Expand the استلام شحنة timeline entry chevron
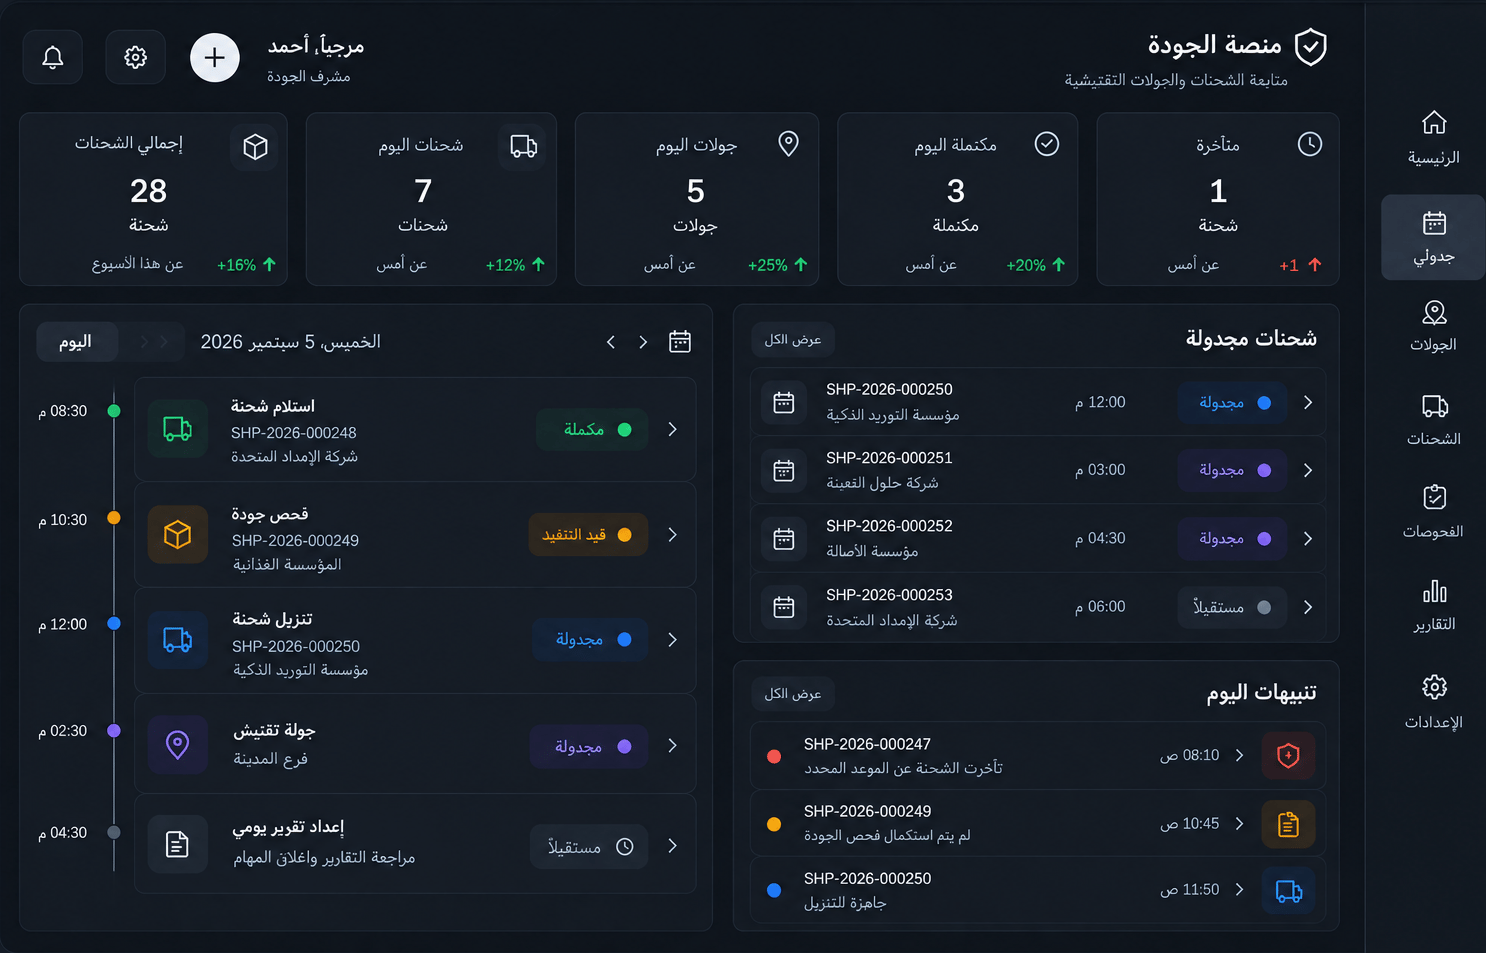The image size is (1486, 953). 673,429
